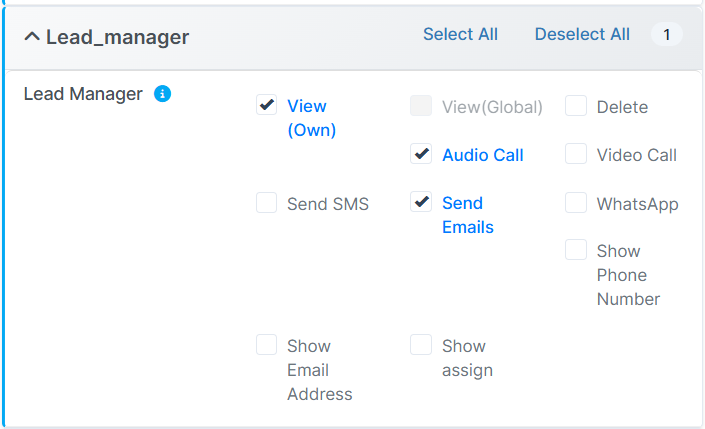Uncheck the View (Own) checkbox
This screenshot has height=429, width=705.
266,105
